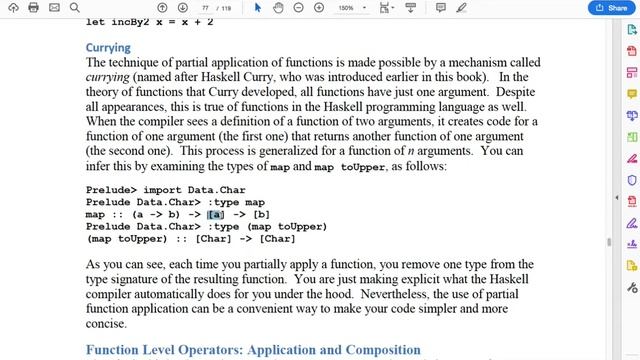Click the '(map toUpper) :: [Char] -> [Char]' line

click(x=191, y=239)
